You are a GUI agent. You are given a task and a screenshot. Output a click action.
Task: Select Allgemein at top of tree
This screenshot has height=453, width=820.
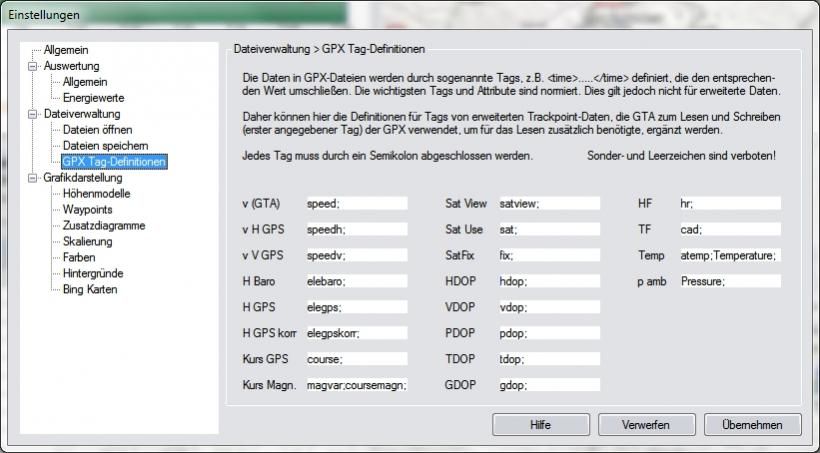point(65,49)
